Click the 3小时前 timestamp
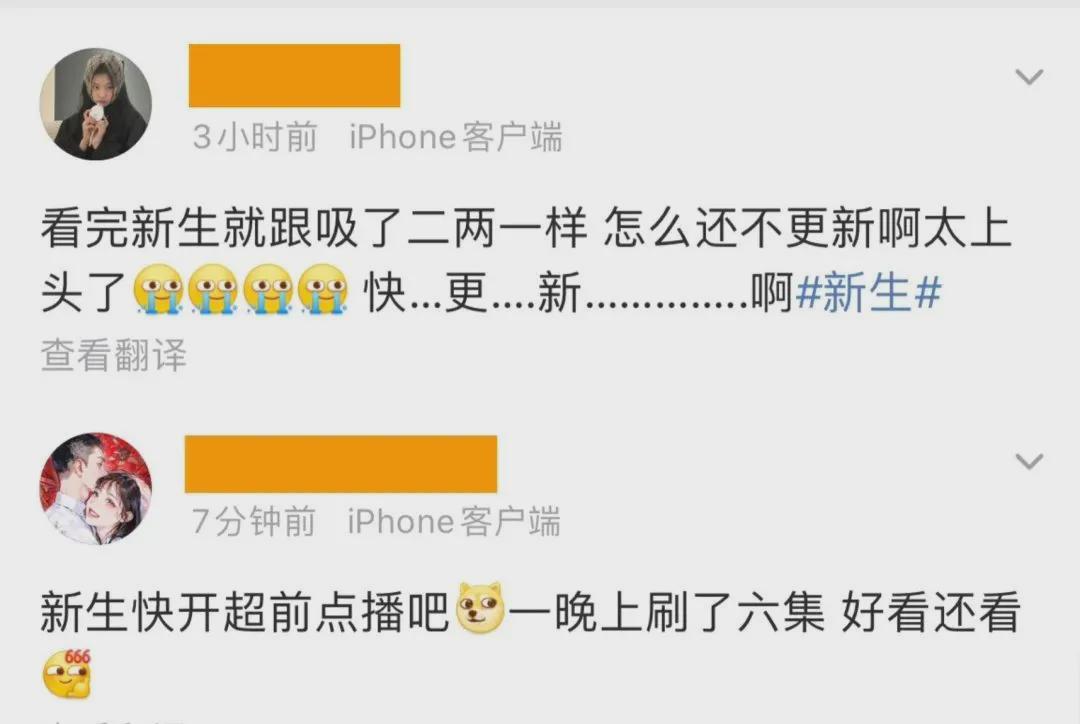The width and height of the screenshot is (1080, 724). 255,136
